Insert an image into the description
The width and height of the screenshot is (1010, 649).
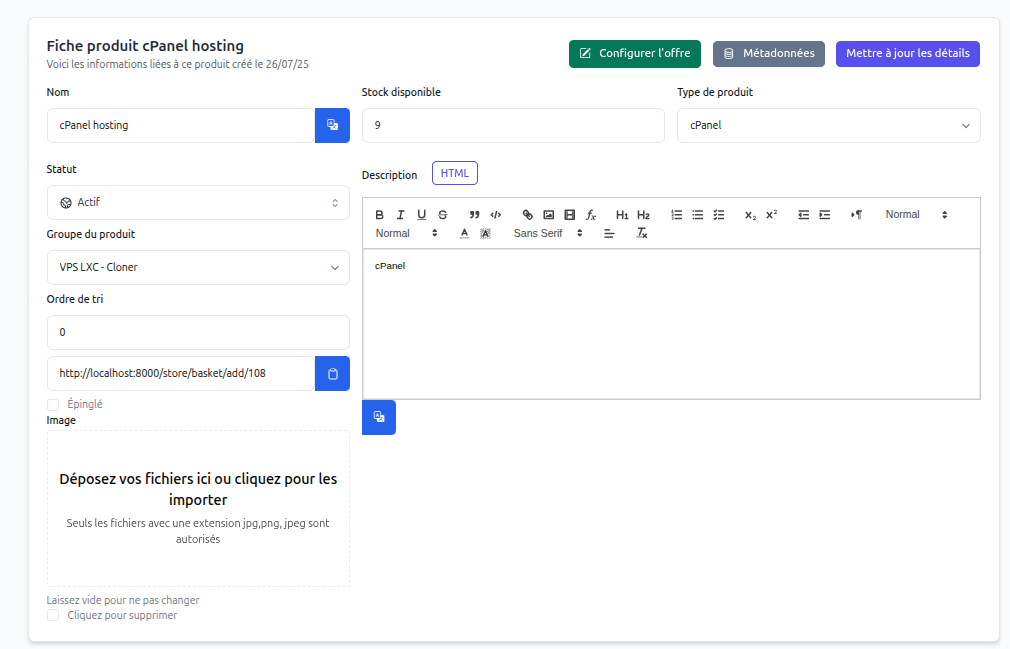click(548, 215)
